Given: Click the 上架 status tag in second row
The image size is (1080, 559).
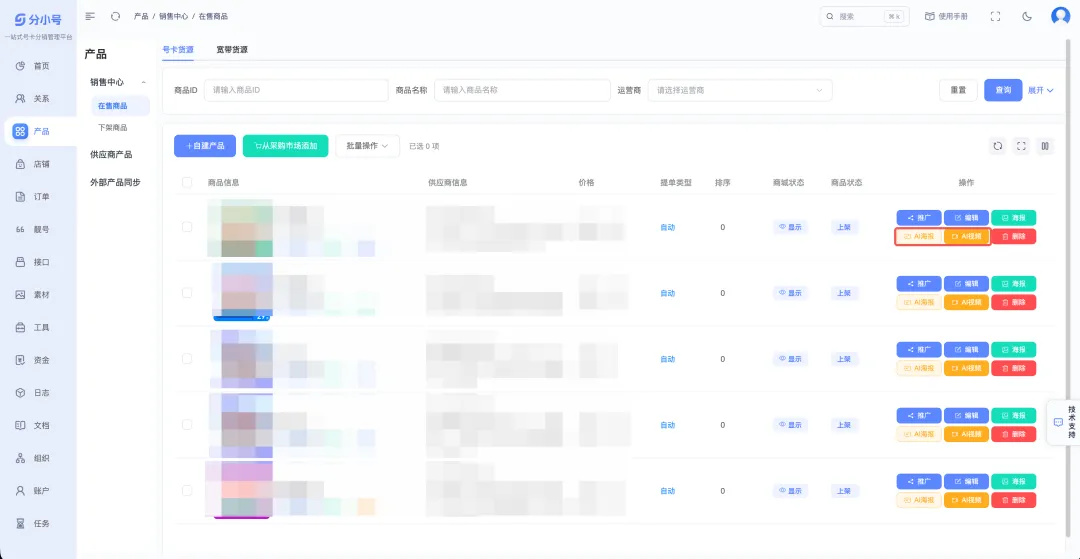Looking at the screenshot, I should coord(844,293).
